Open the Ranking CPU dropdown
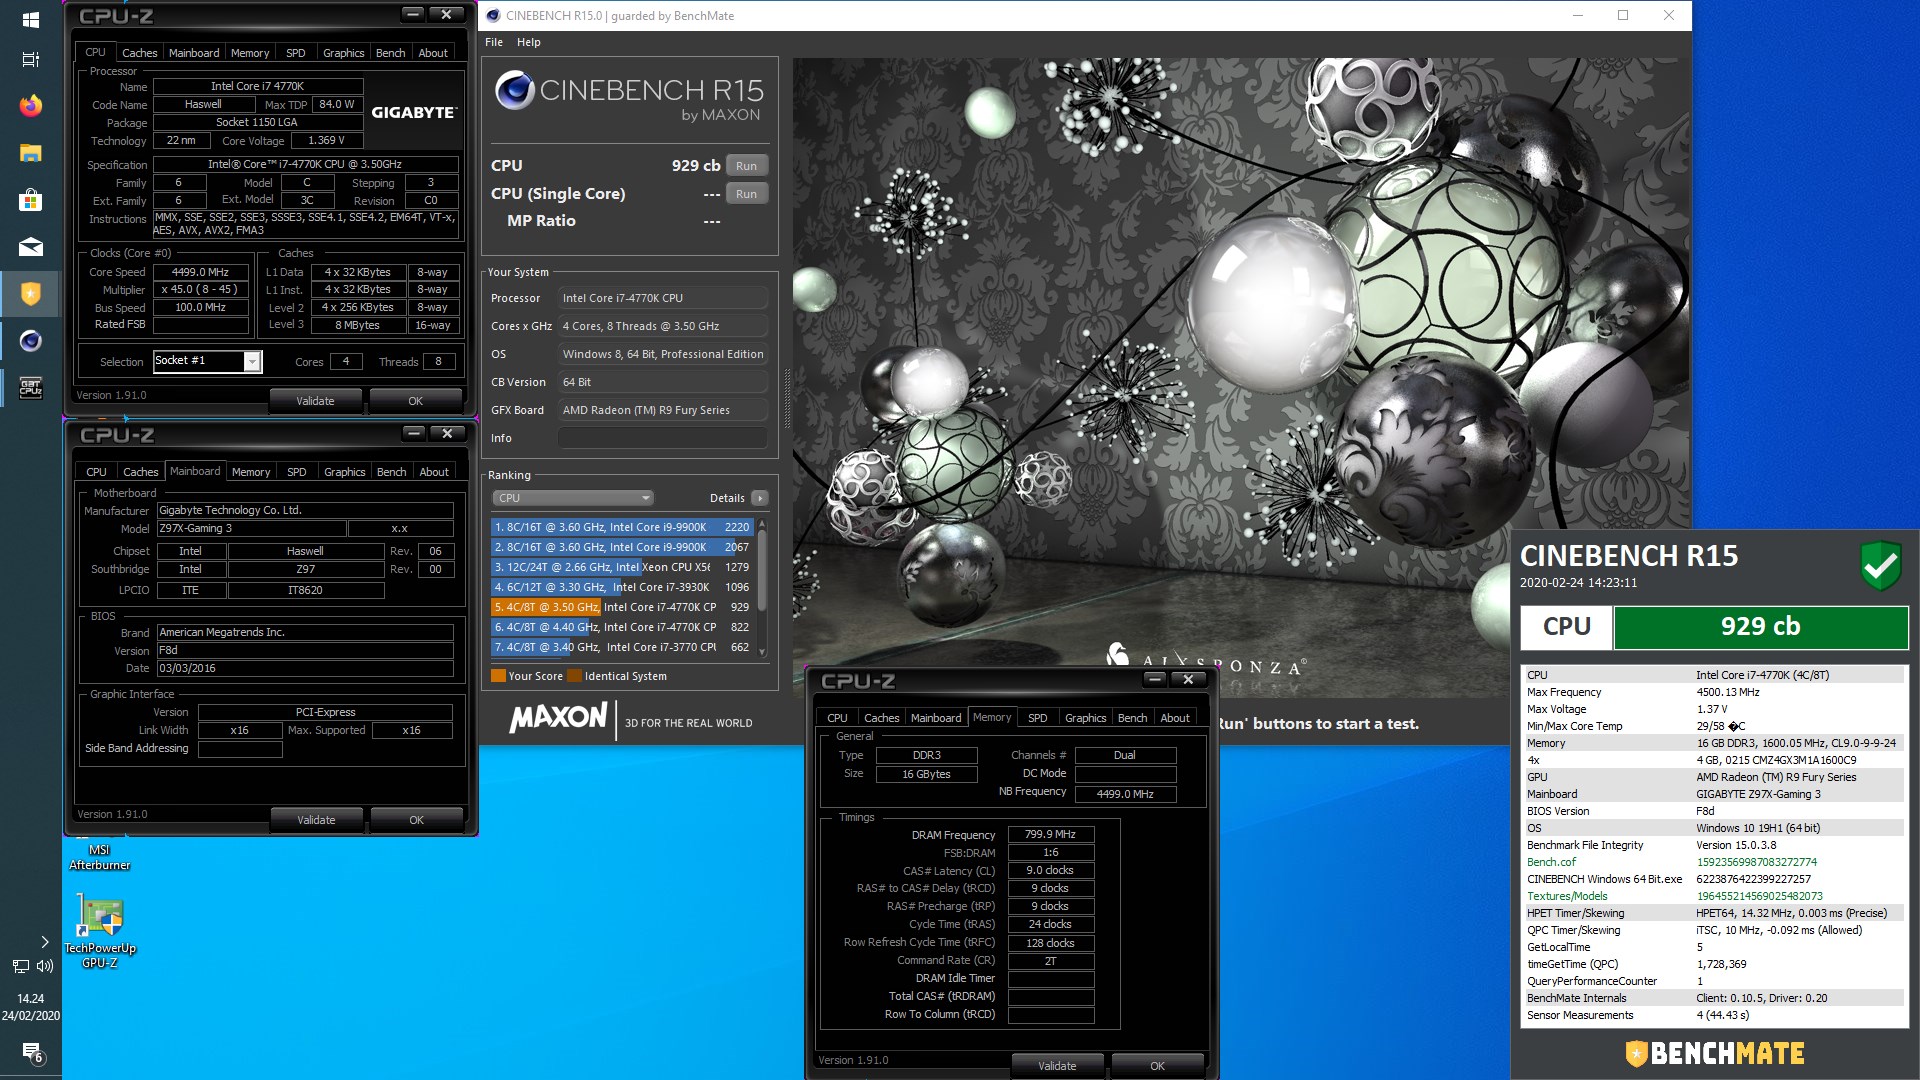 [x=572, y=498]
